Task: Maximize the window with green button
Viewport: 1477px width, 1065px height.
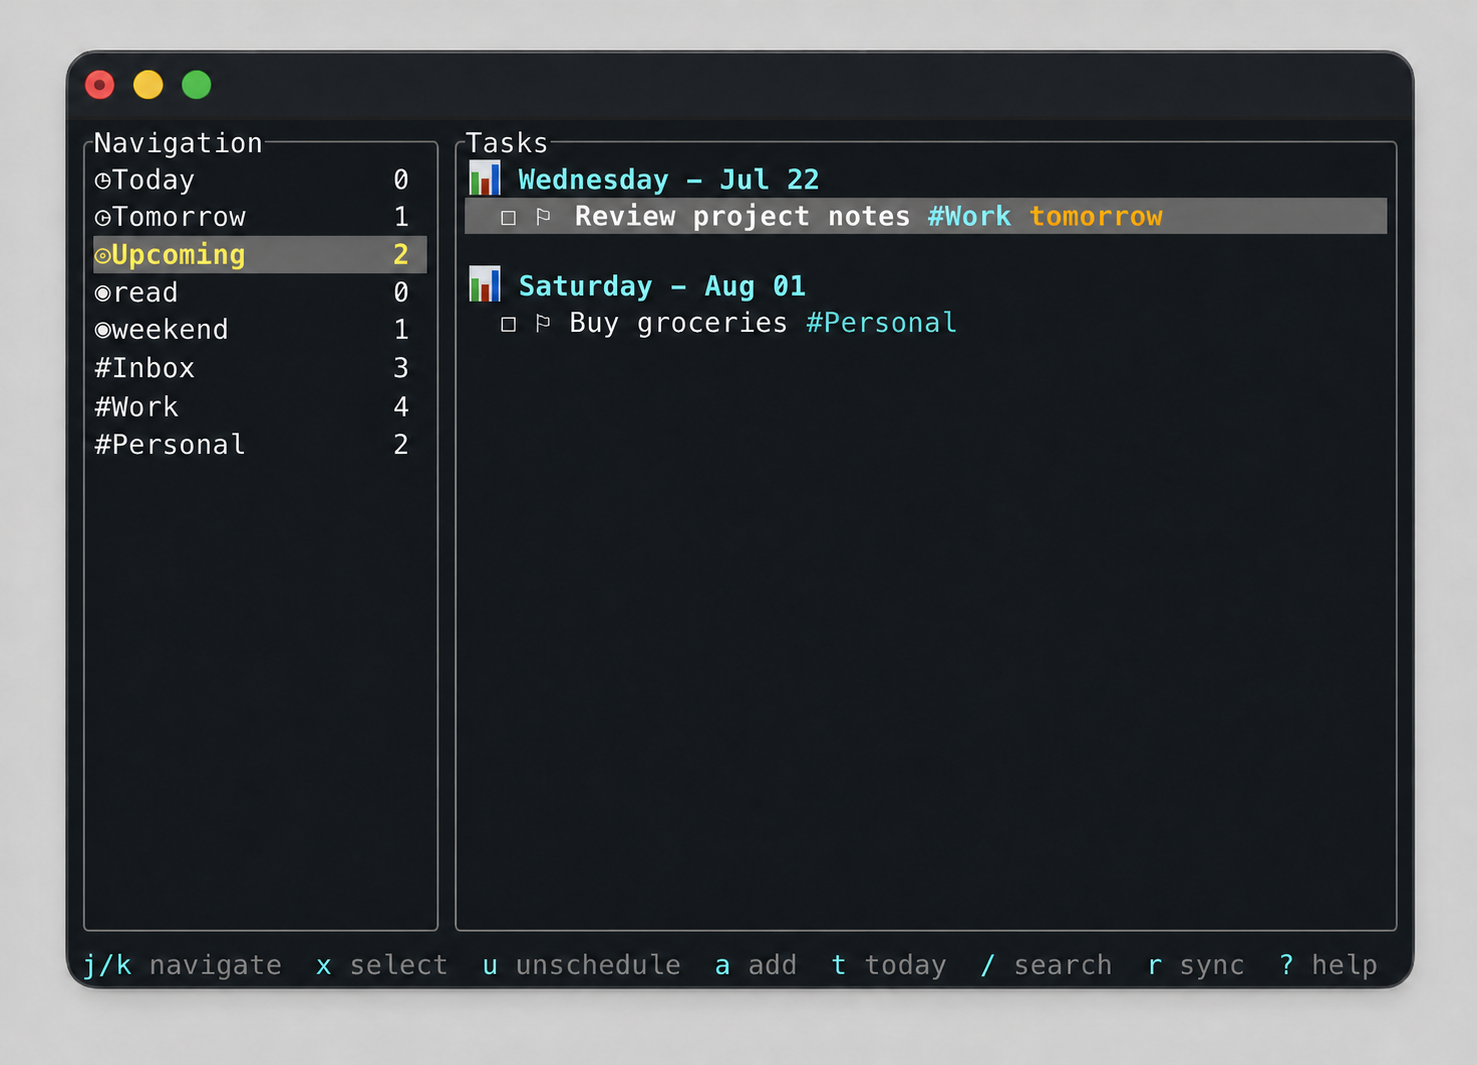Action: point(197,85)
